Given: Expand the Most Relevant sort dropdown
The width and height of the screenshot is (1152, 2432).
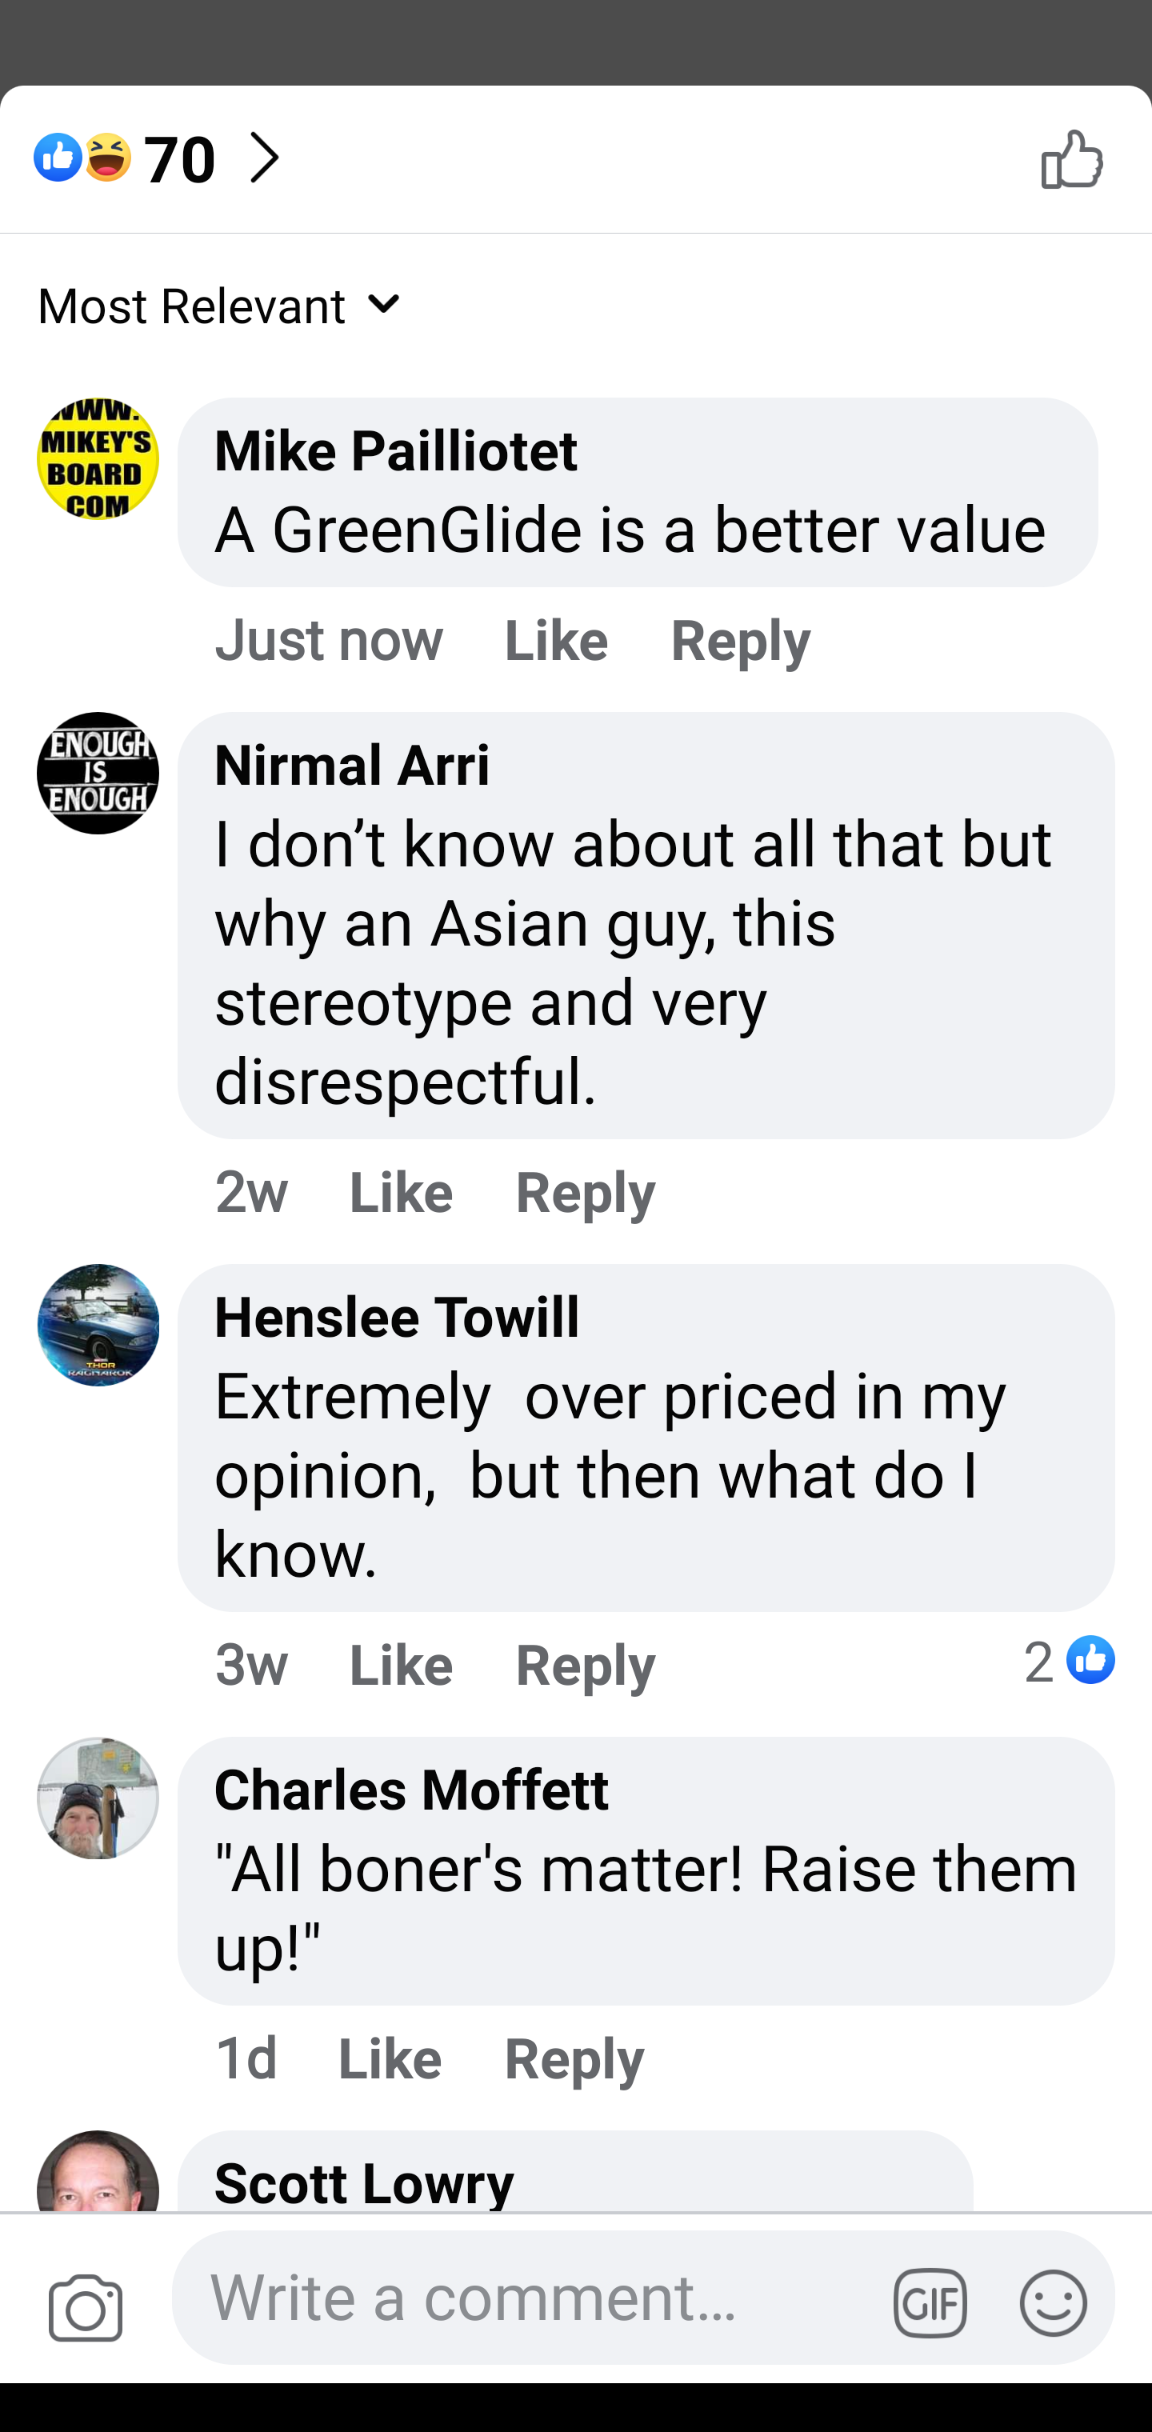Looking at the screenshot, I should click(219, 306).
